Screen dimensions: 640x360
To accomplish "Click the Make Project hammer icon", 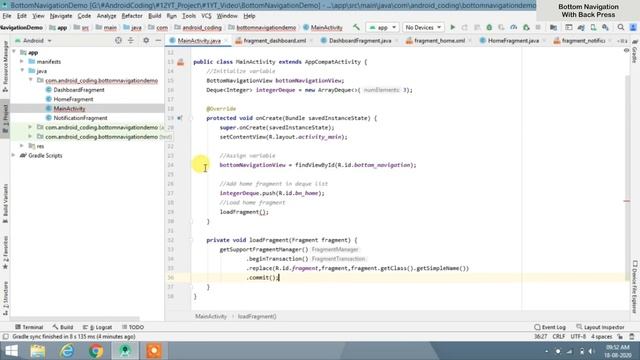I will click(356, 27).
